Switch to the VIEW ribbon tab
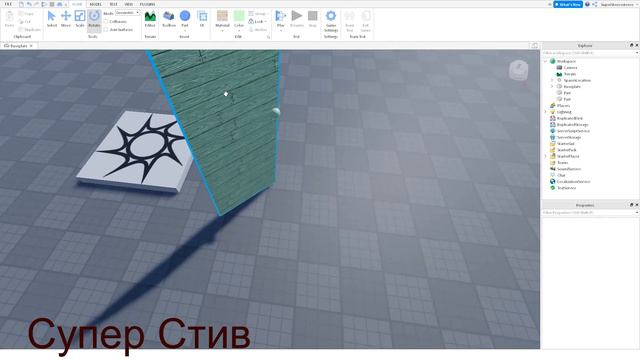 pyautogui.click(x=129, y=4)
